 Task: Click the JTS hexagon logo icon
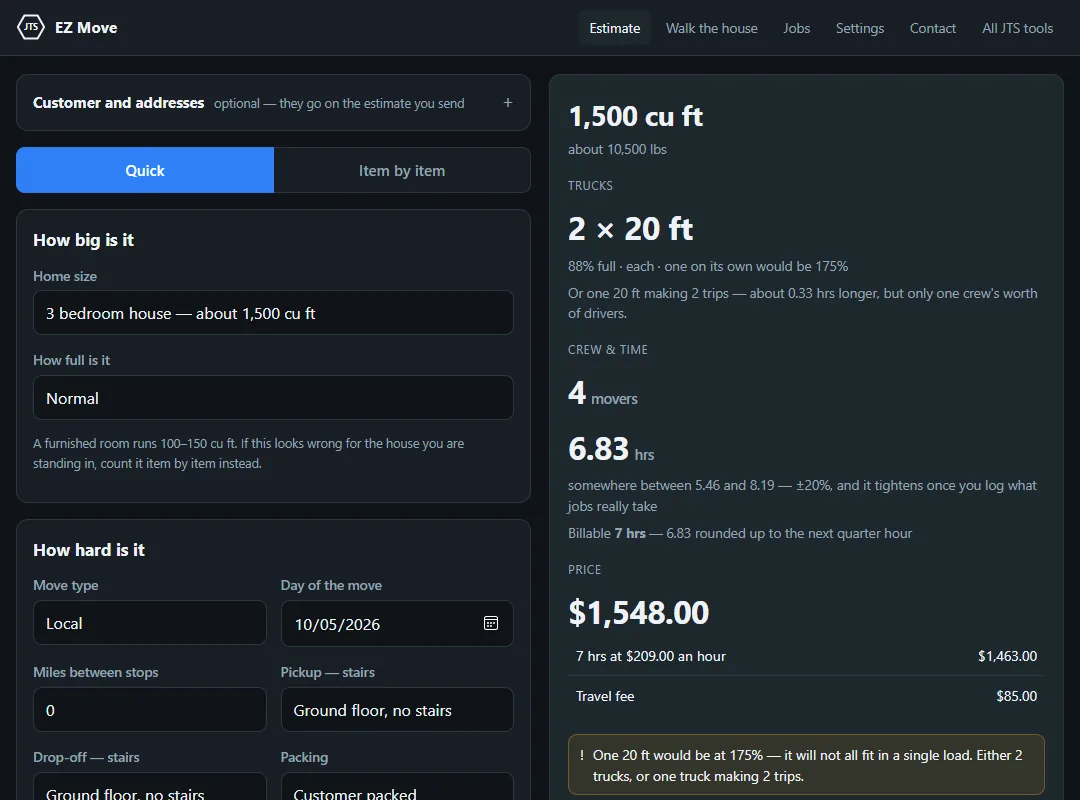click(x=30, y=28)
